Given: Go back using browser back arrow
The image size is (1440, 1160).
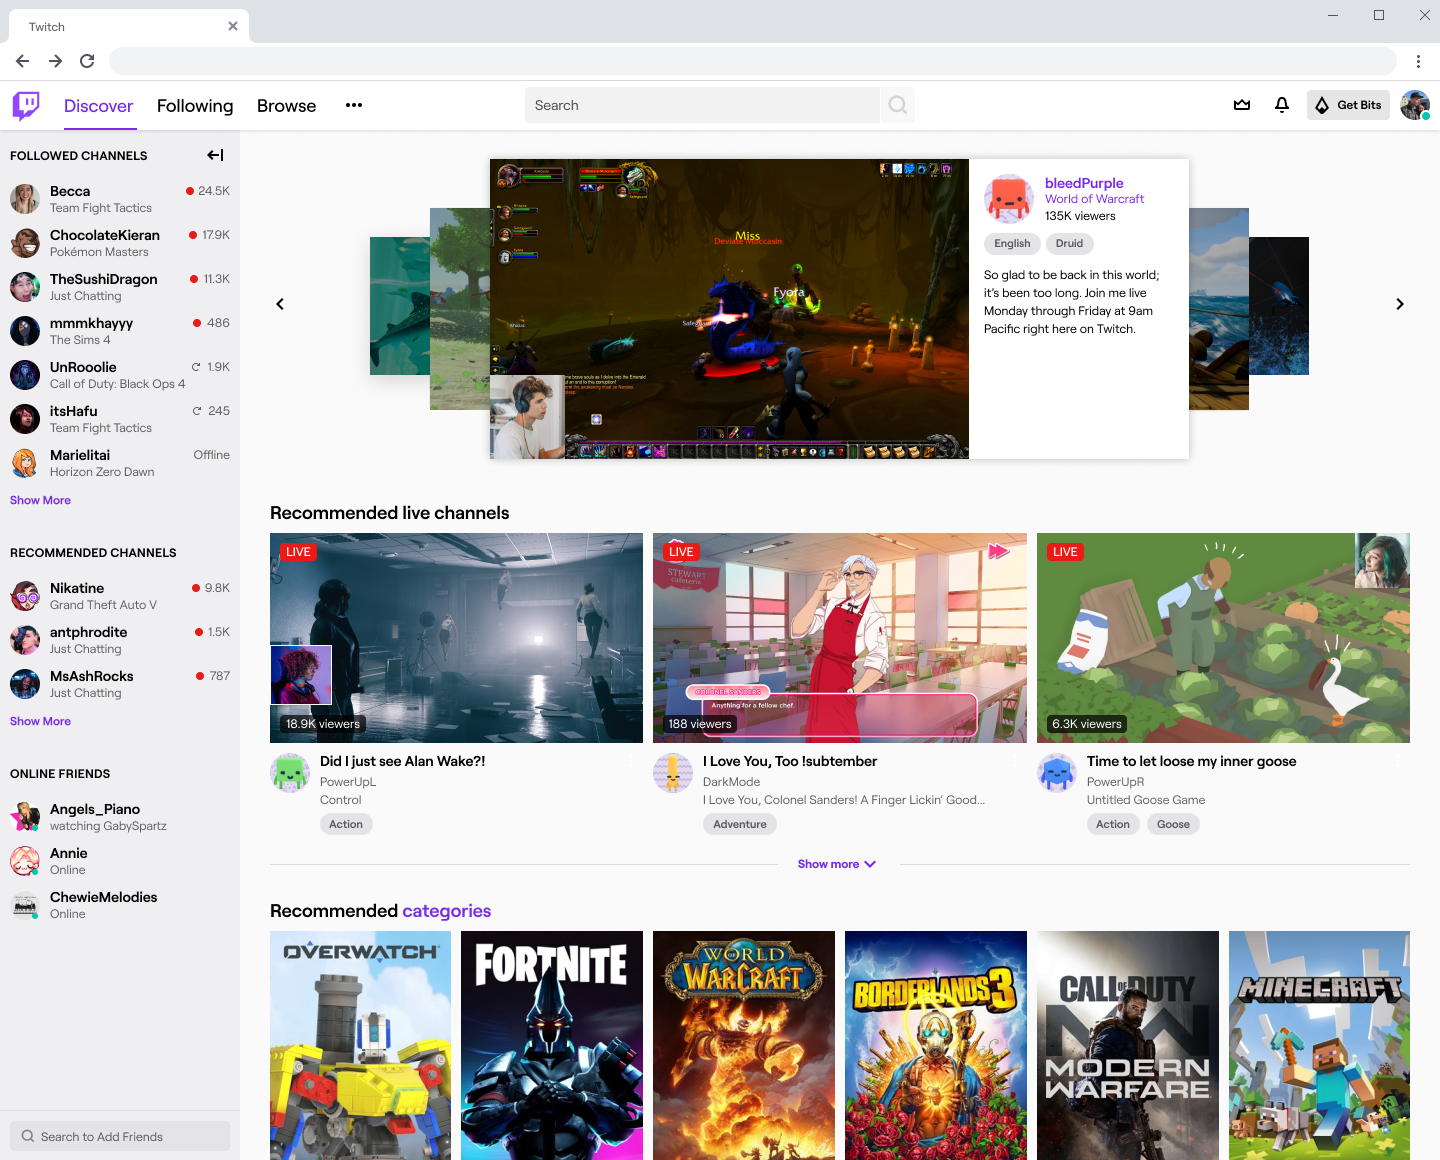Looking at the screenshot, I should [x=23, y=61].
